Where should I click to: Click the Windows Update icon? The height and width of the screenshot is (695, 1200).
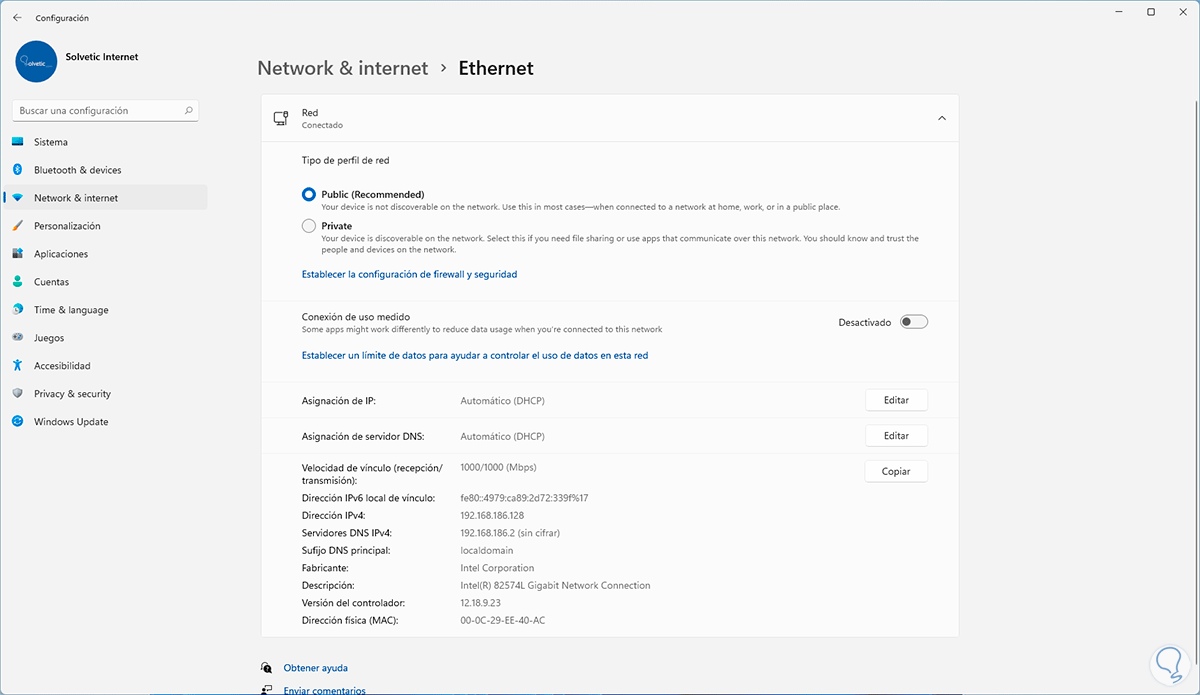tap(17, 422)
